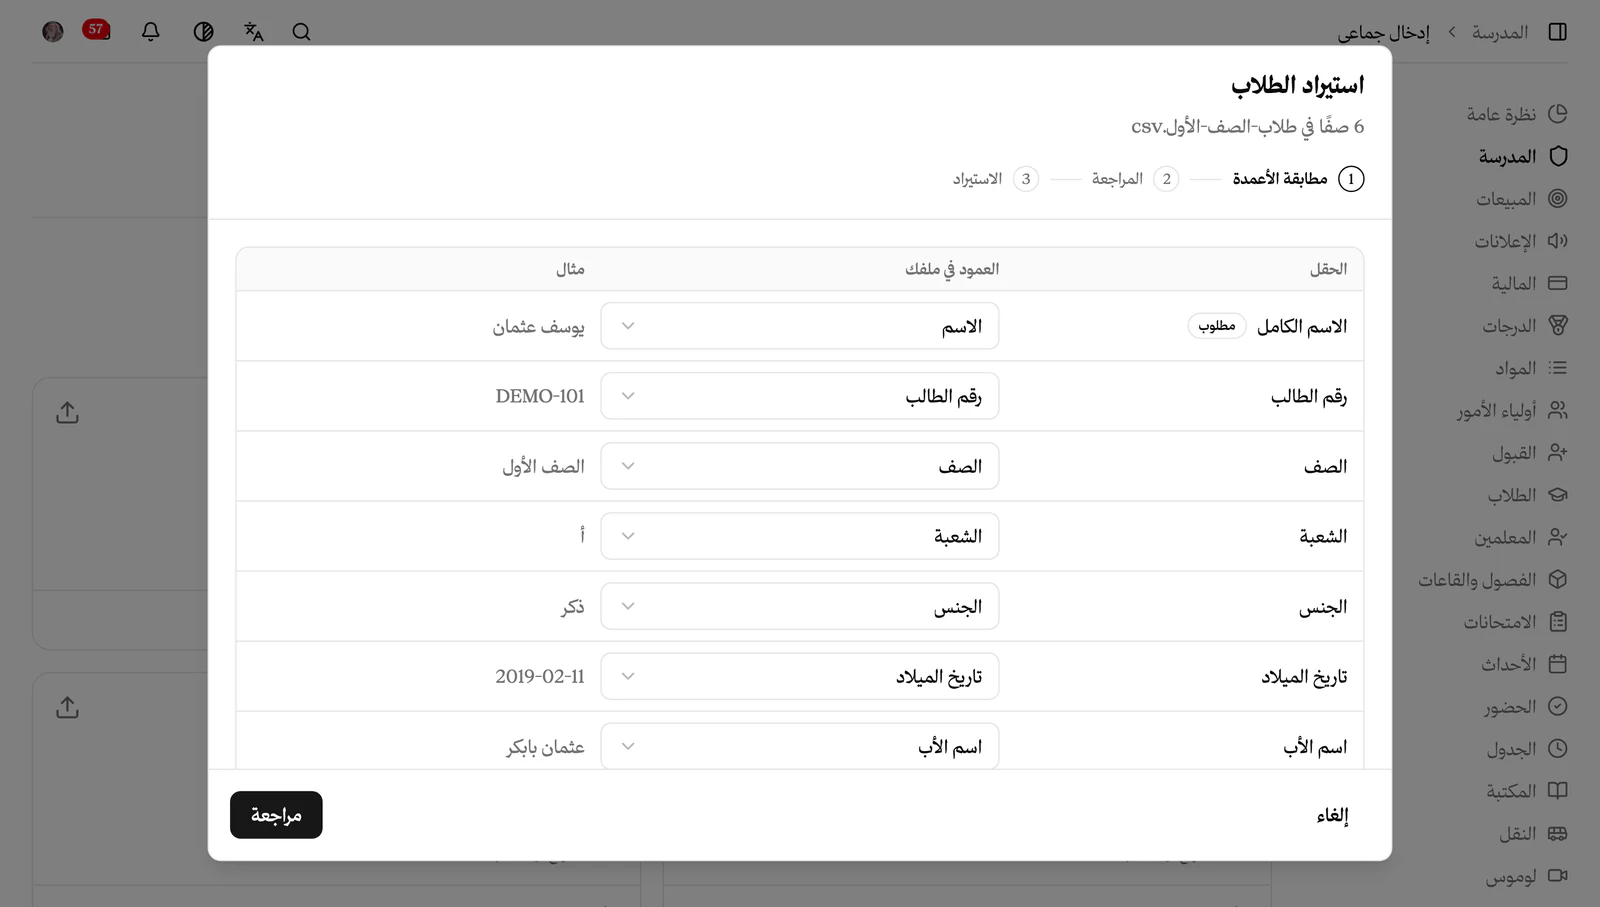The width and height of the screenshot is (1600, 907).
Task: Open the تاريخ الميلاد column mapping dropdown
Action: point(800,676)
